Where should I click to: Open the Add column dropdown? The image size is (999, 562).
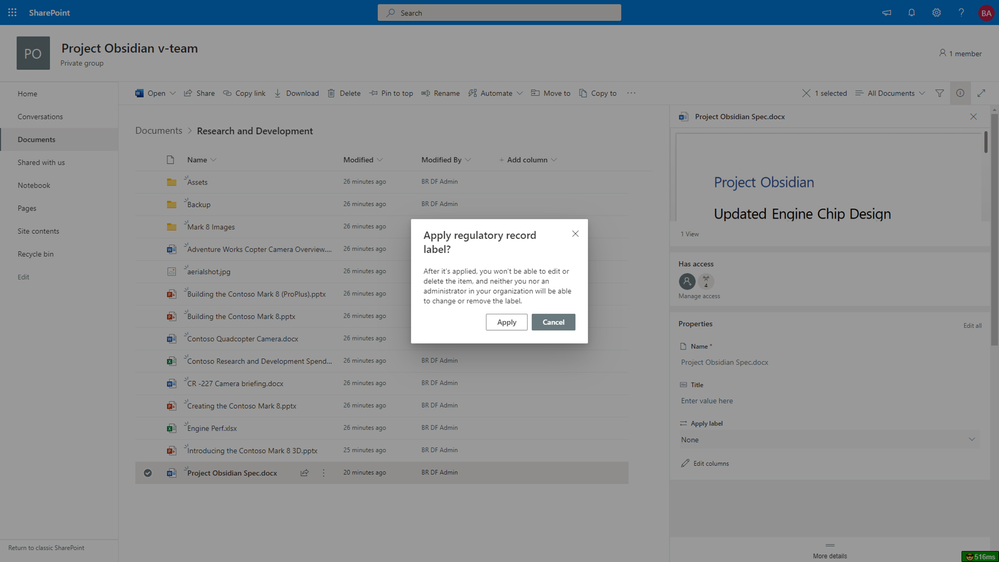[x=554, y=160]
